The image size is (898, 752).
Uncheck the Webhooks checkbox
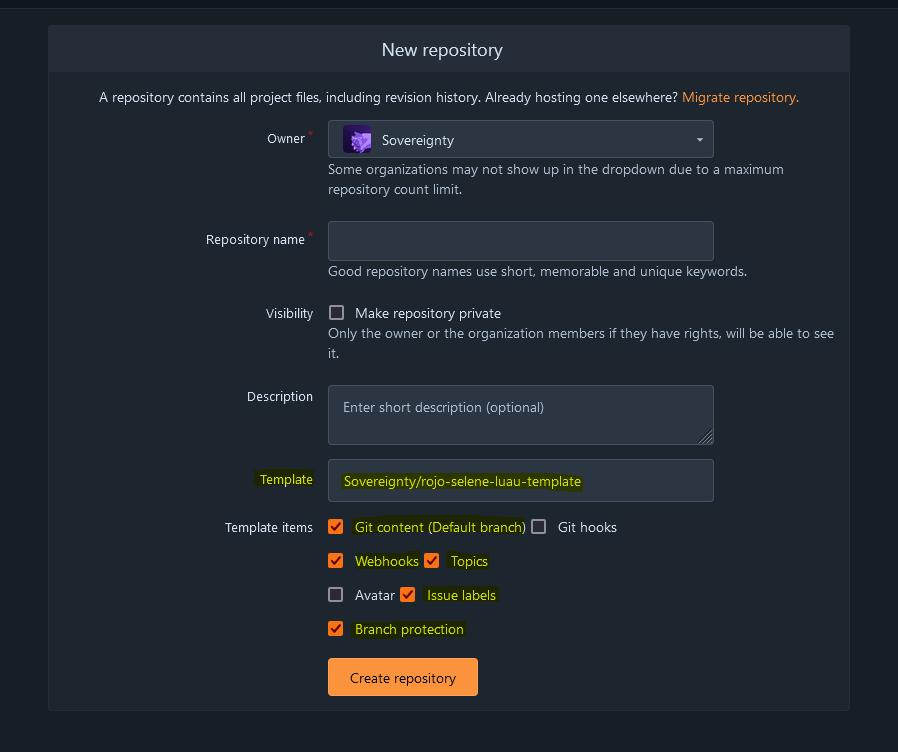pyautogui.click(x=336, y=561)
